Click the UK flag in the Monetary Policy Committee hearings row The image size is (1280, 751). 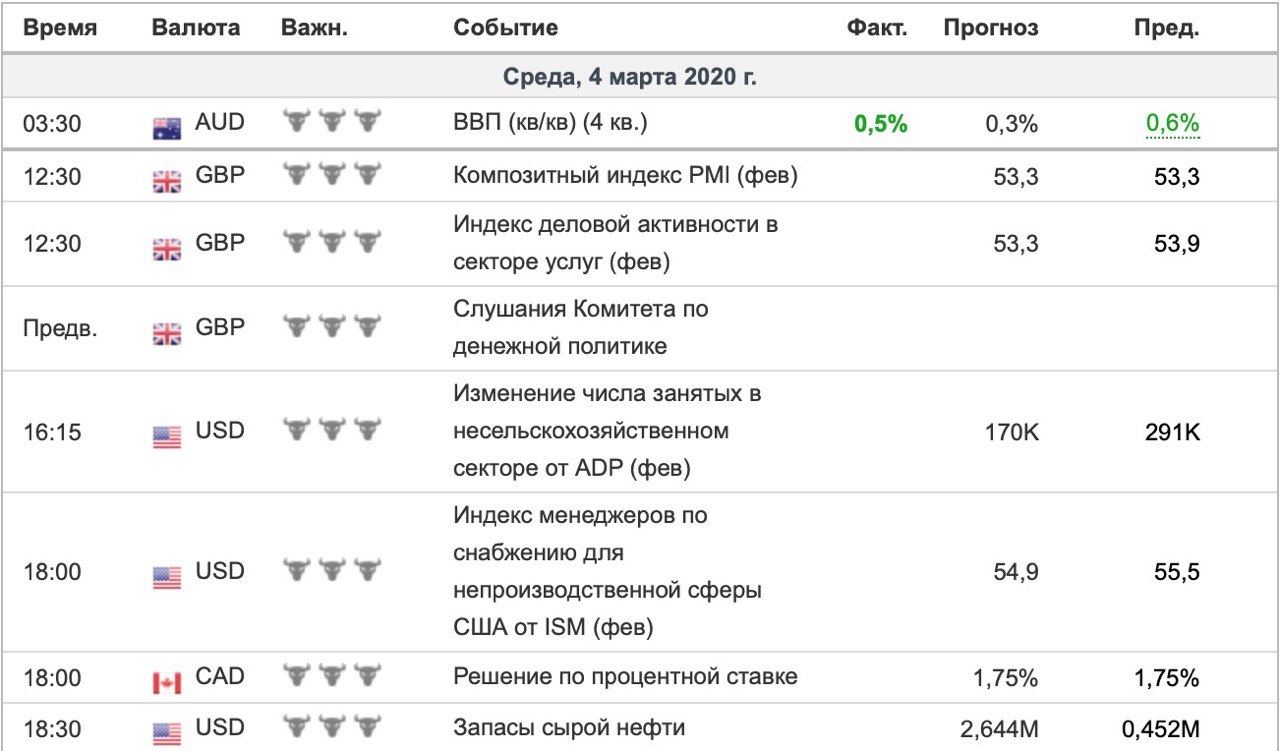coord(167,332)
